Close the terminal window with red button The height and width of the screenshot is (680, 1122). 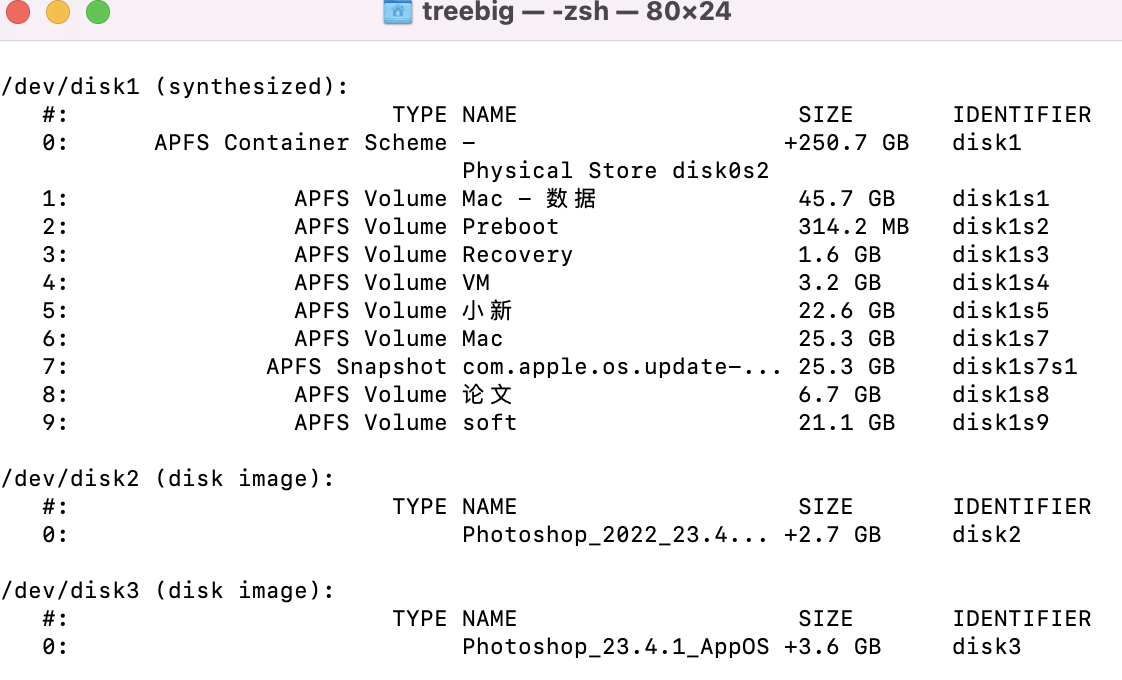pyautogui.click(x=19, y=13)
